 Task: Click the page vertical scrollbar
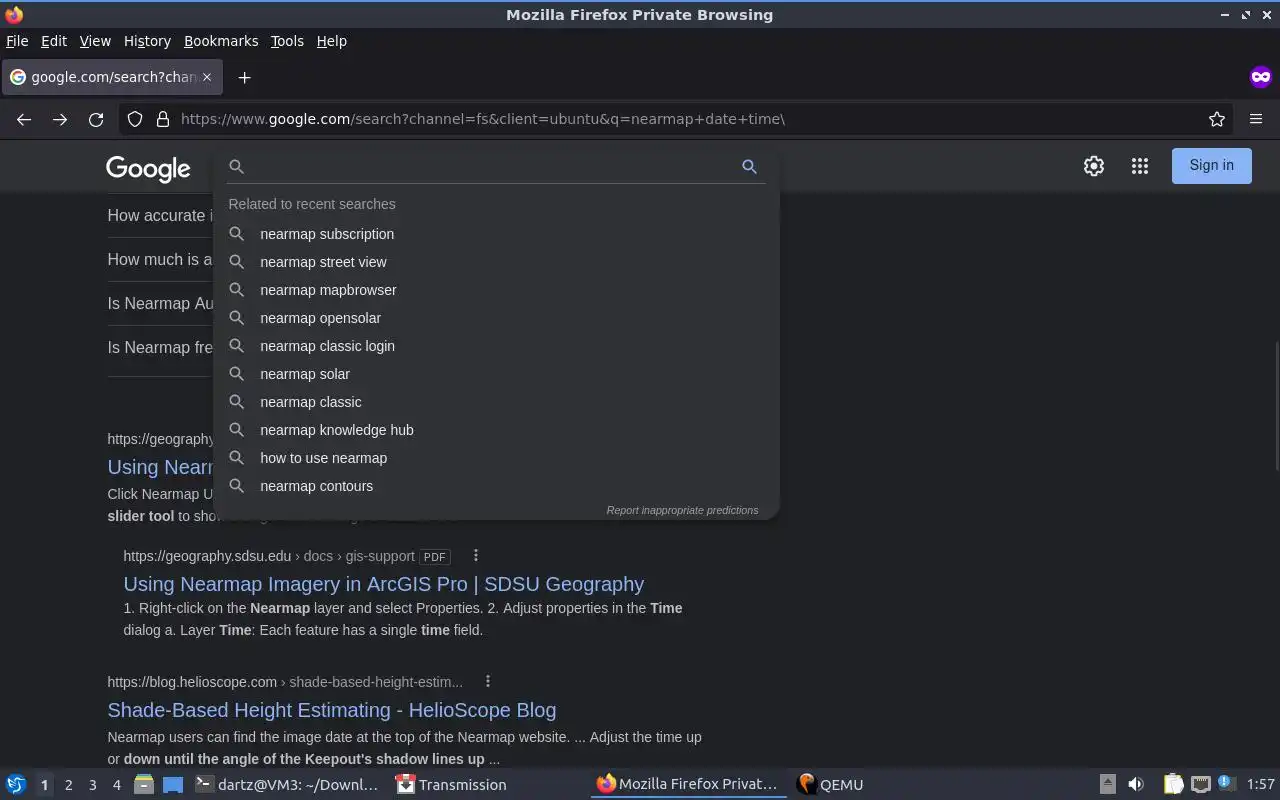tap(1275, 405)
